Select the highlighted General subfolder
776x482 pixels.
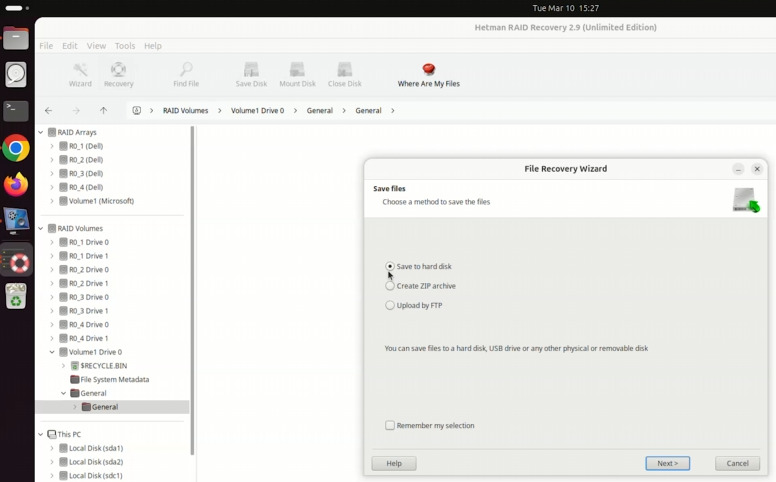tap(99, 407)
